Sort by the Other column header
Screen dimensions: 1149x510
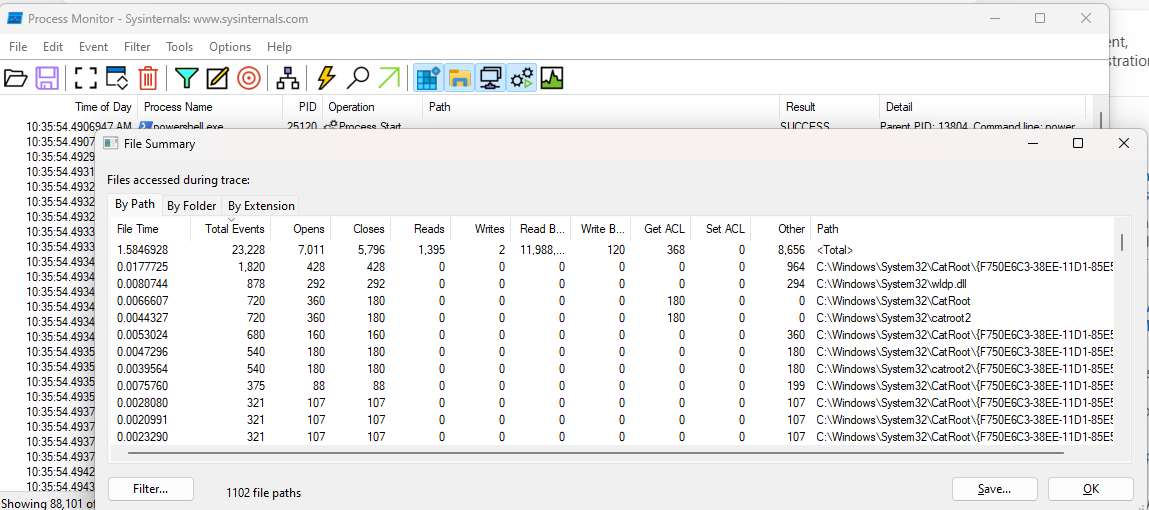[781, 229]
